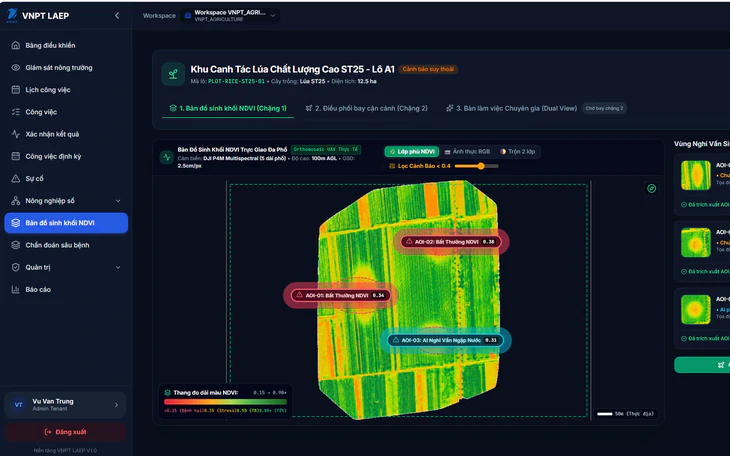Switch to Ảnh thực RGB view
Viewport: 730px width, 456px height.
tap(467, 151)
